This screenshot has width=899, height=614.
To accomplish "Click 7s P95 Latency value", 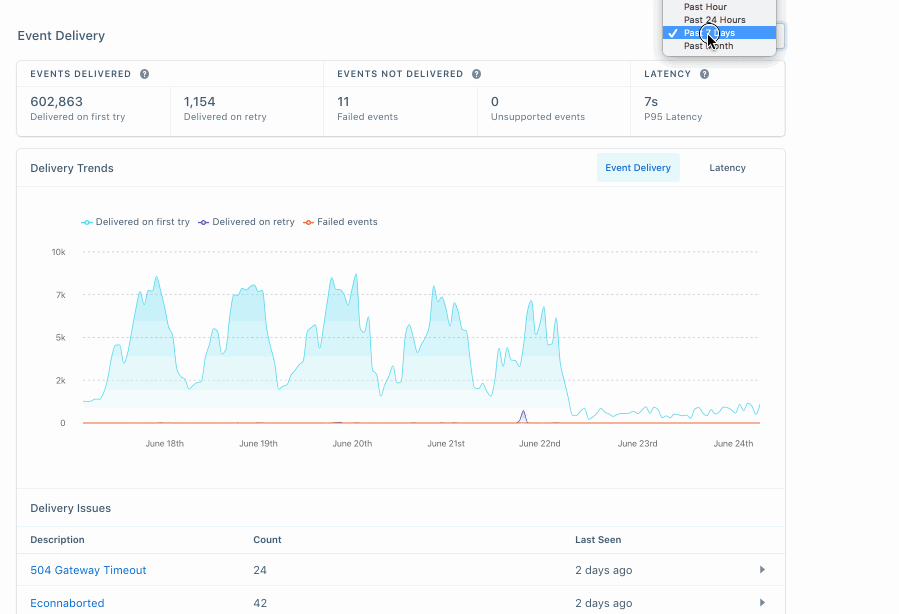I will (651, 101).
